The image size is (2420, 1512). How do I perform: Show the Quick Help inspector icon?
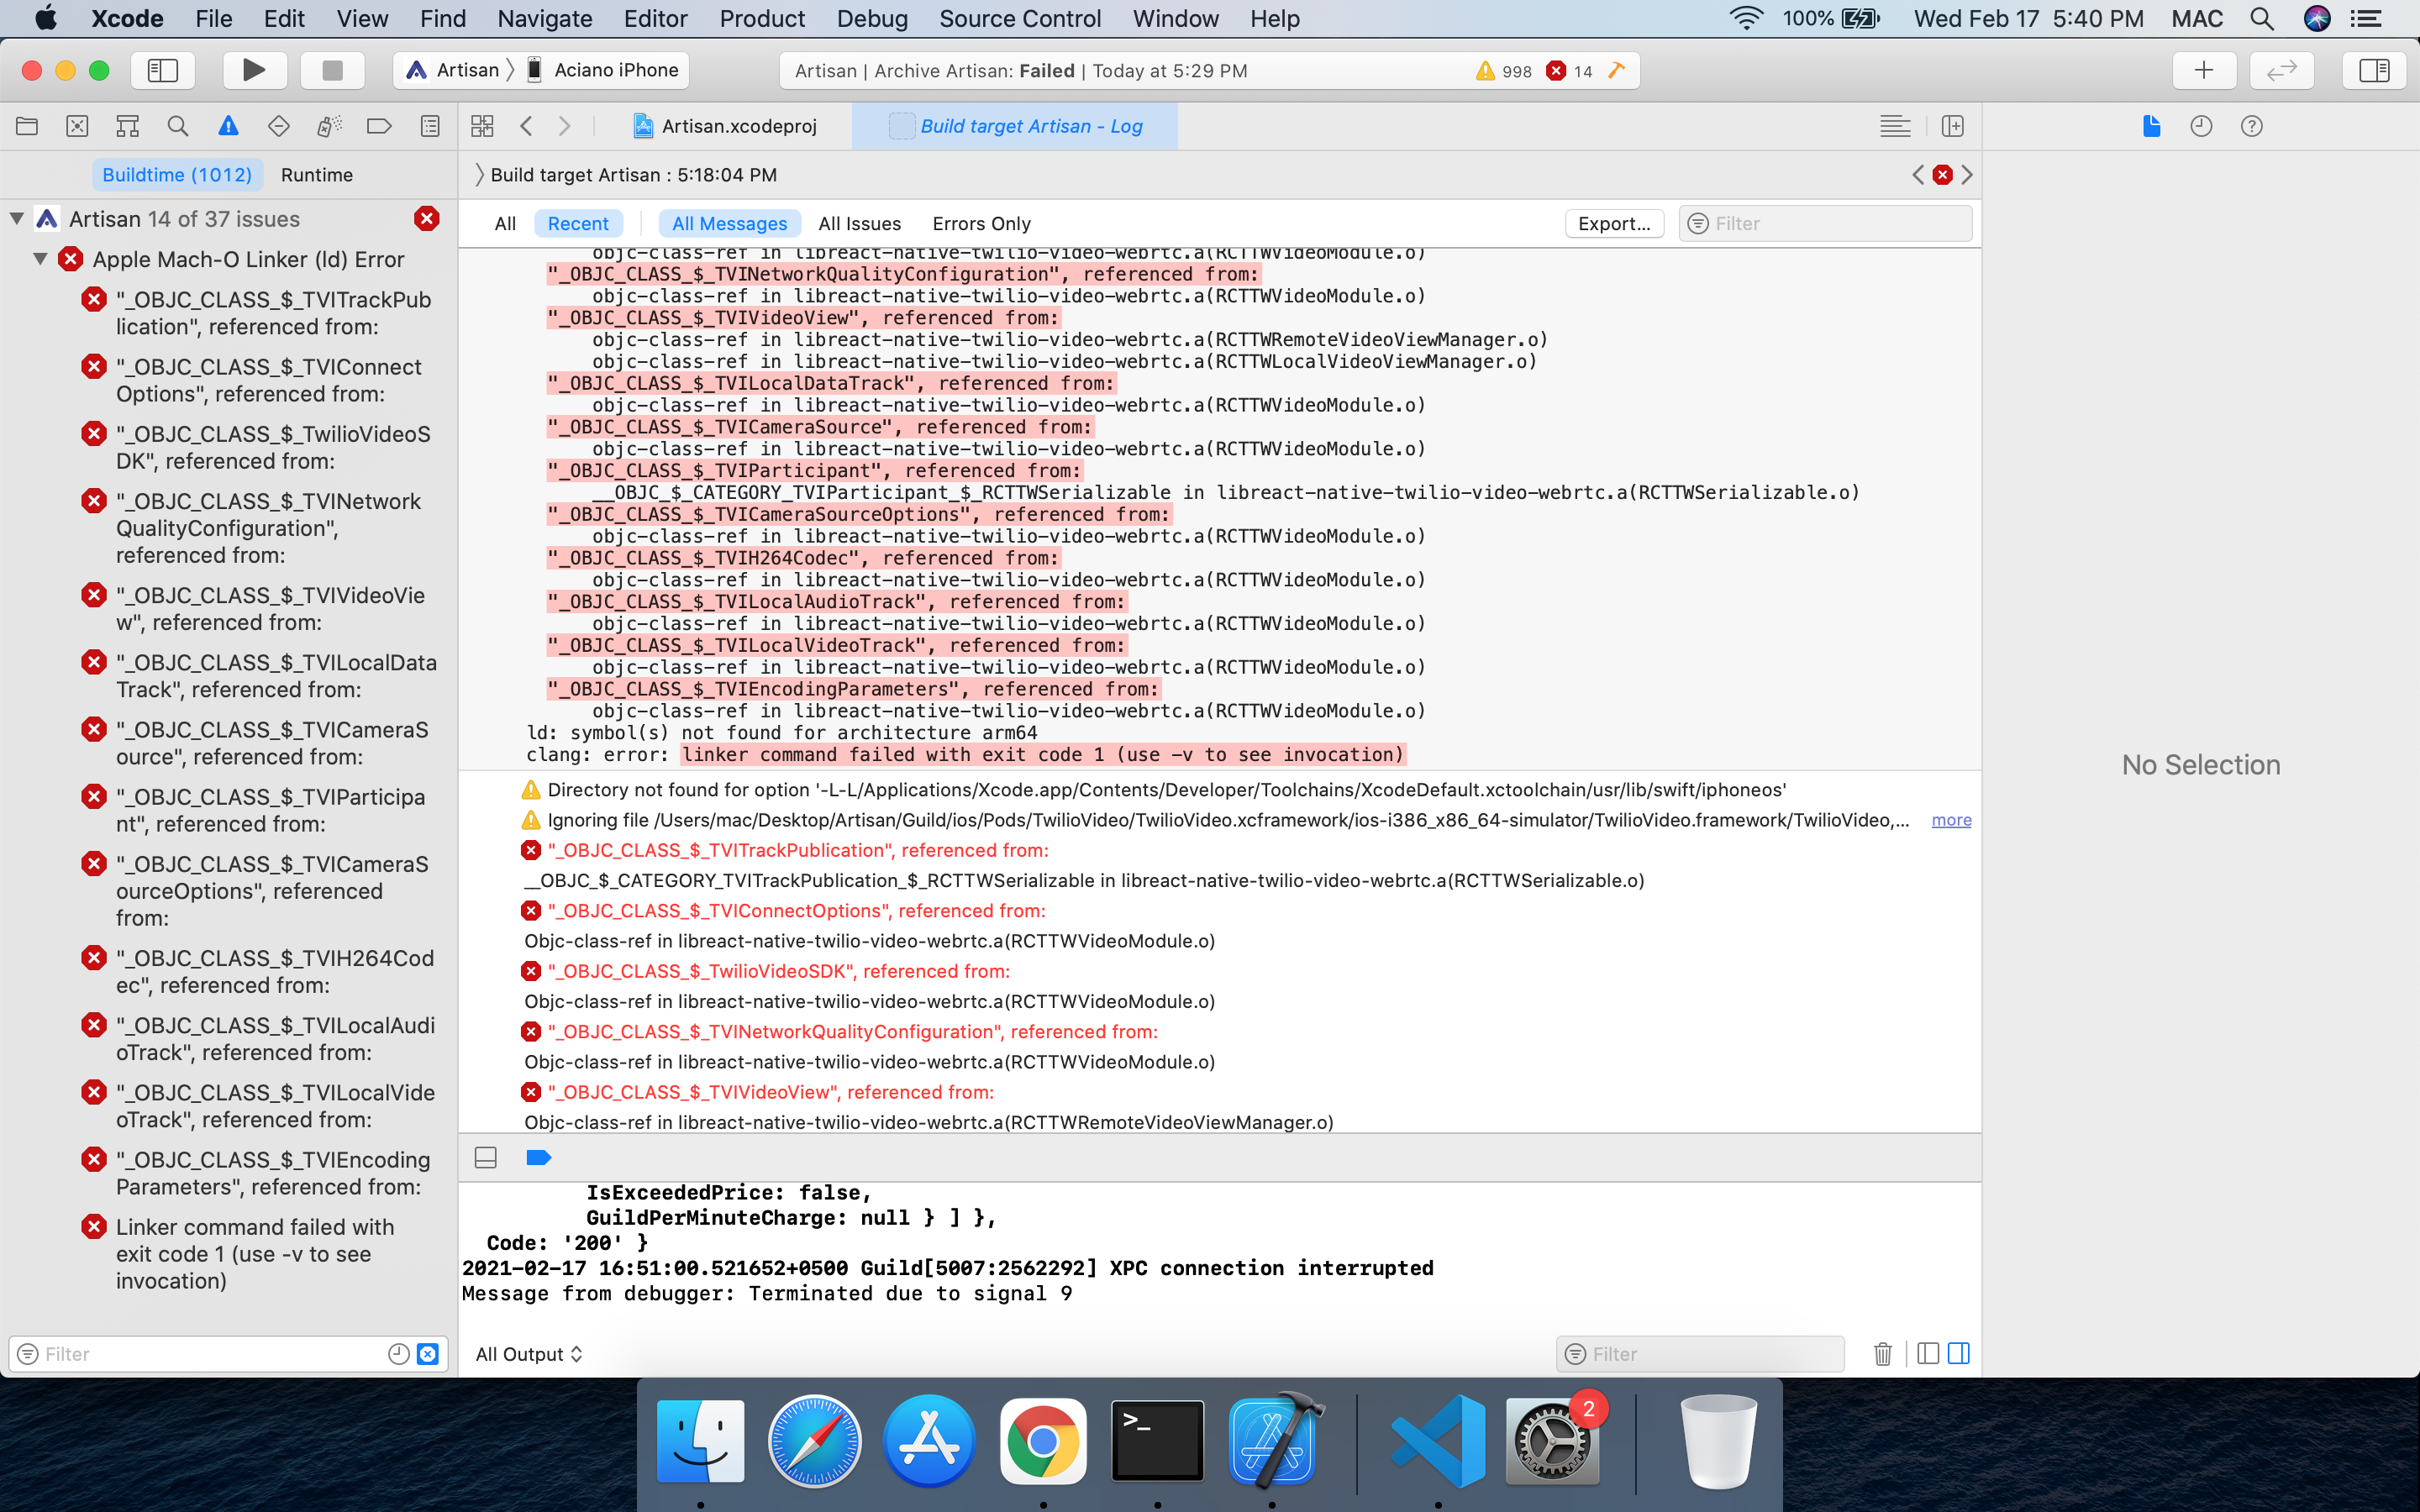click(x=2251, y=126)
